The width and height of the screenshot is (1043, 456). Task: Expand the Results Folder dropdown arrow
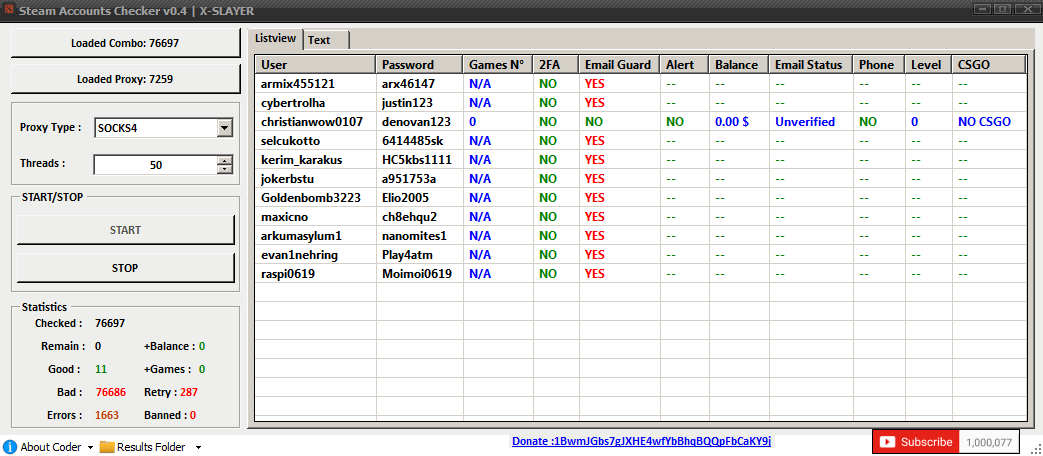coord(198,447)
